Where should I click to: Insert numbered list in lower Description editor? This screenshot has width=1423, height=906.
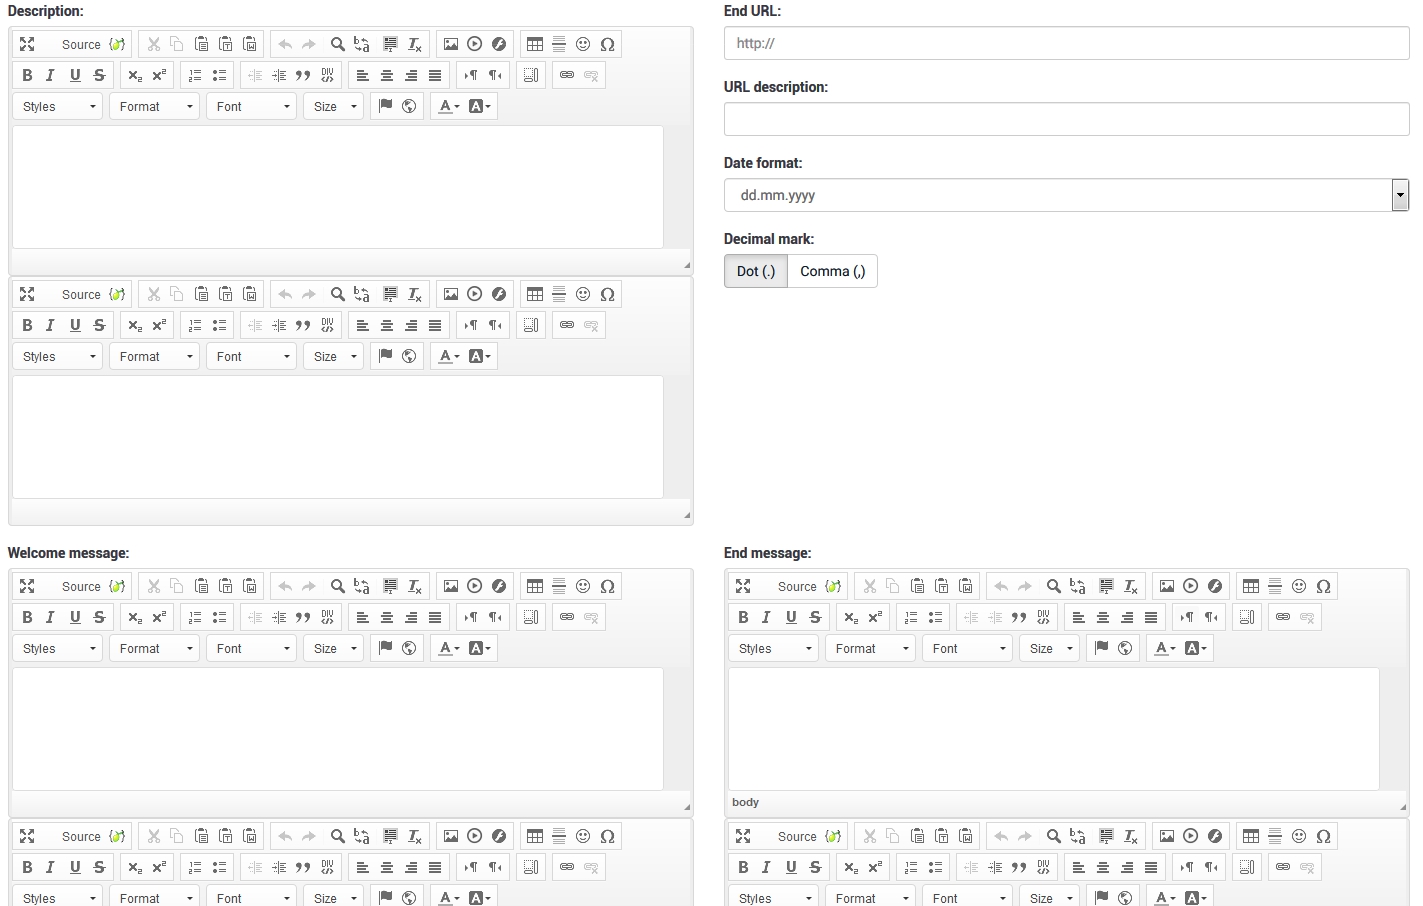point(195,325)
